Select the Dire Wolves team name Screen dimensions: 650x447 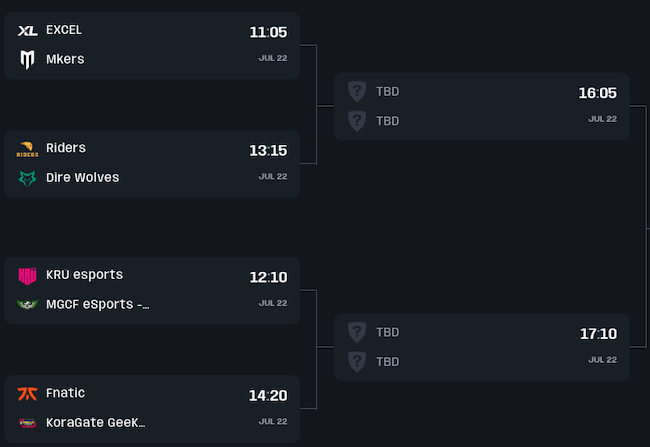82,178
